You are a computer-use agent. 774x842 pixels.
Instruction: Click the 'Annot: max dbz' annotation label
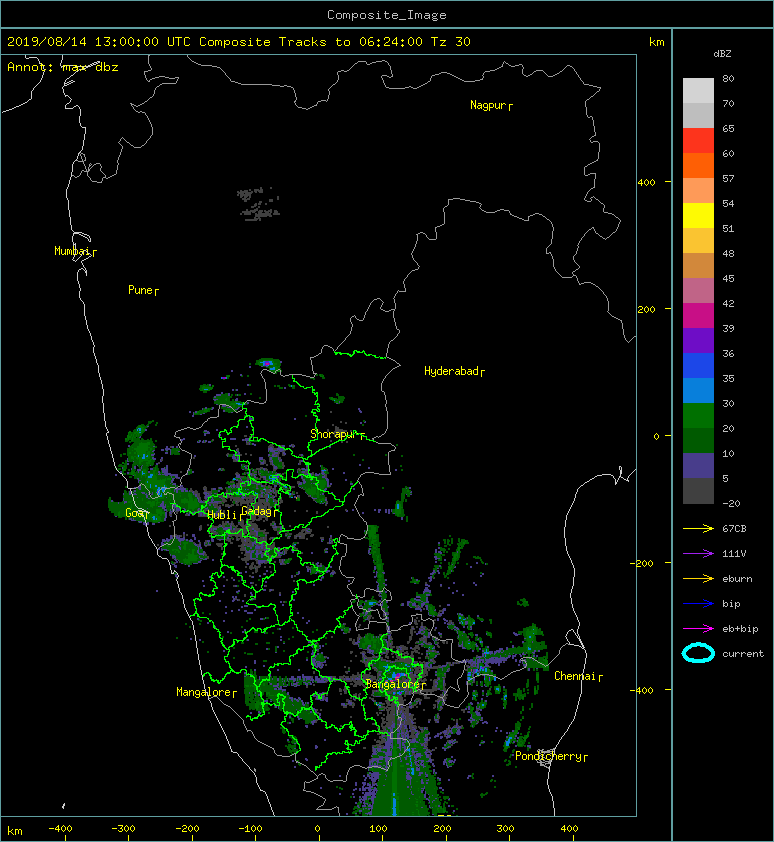62,67
